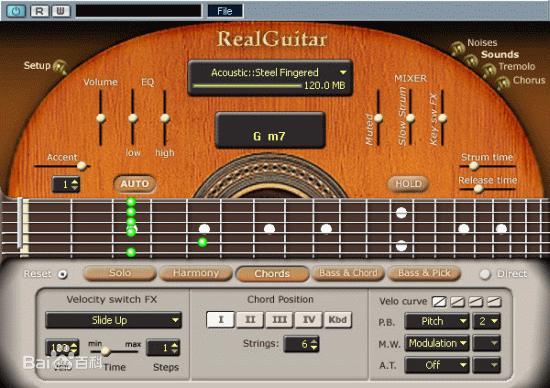Toggle the plugin power bypass button
This screenshot has width=550, height=388.
(16, 11)
